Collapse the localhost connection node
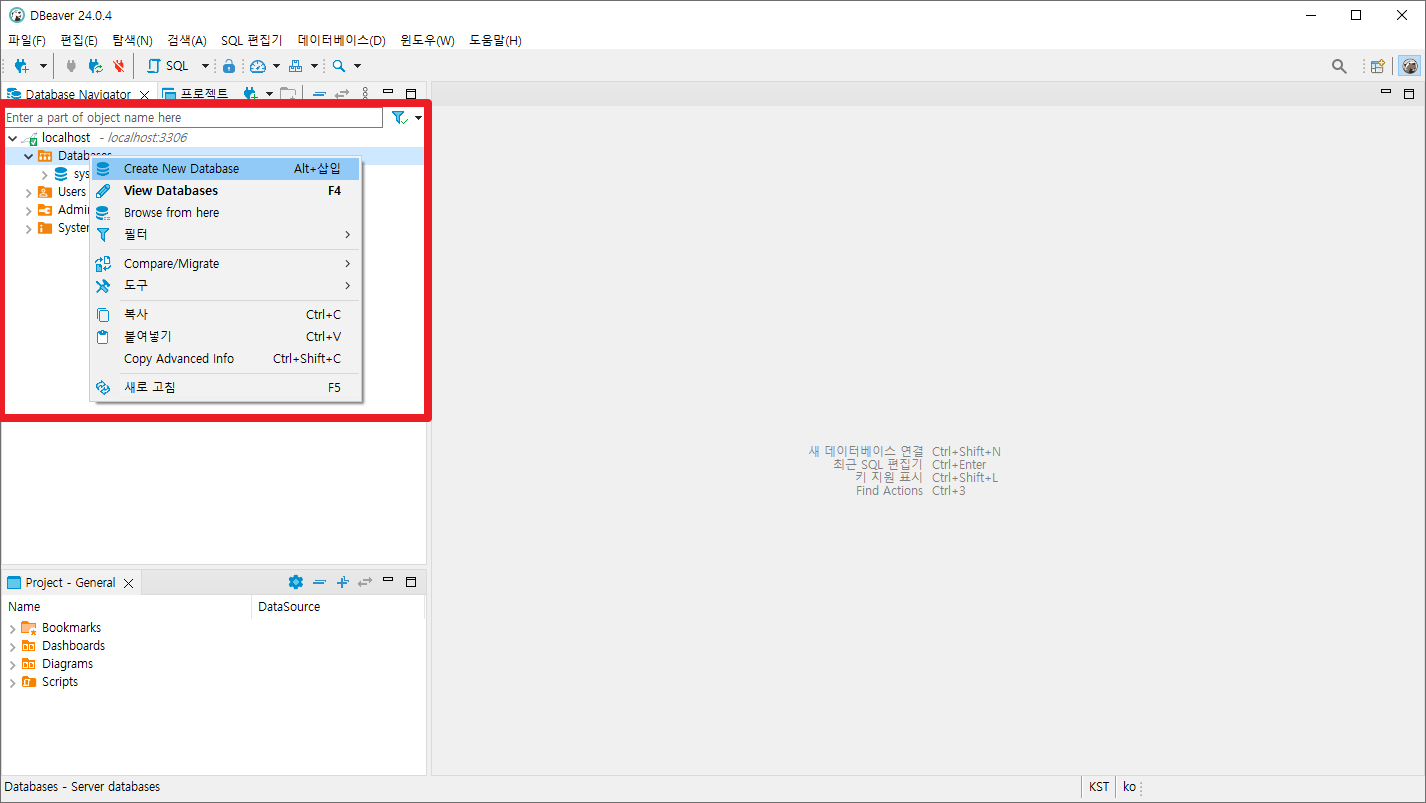Viewport: 1426px width, 803px height. (12, 138)
